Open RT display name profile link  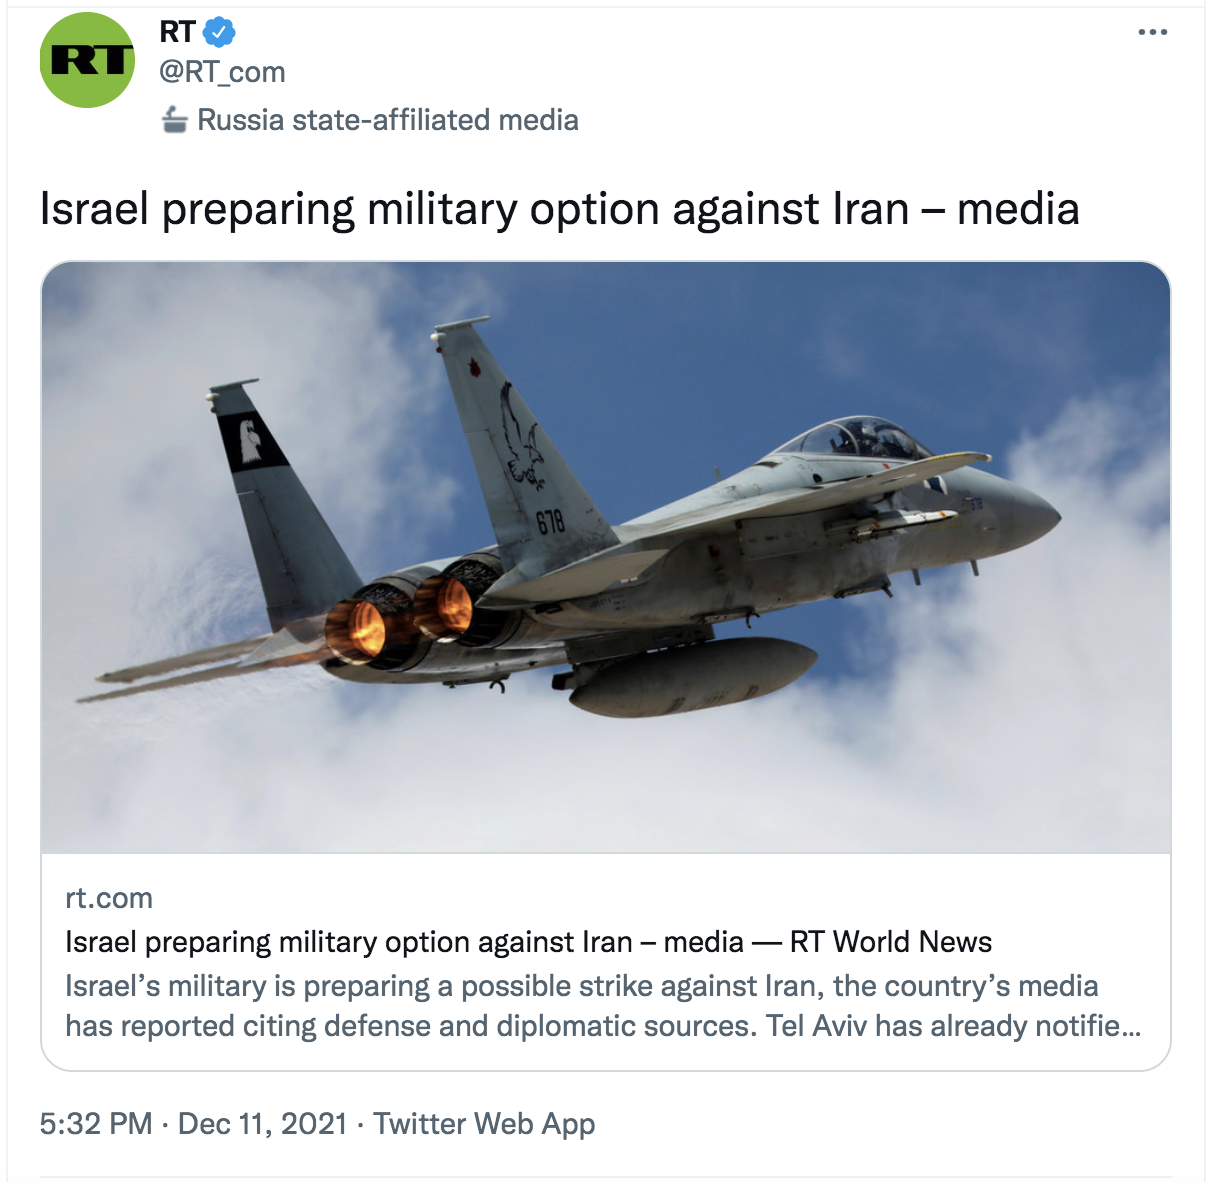(177, 32)
